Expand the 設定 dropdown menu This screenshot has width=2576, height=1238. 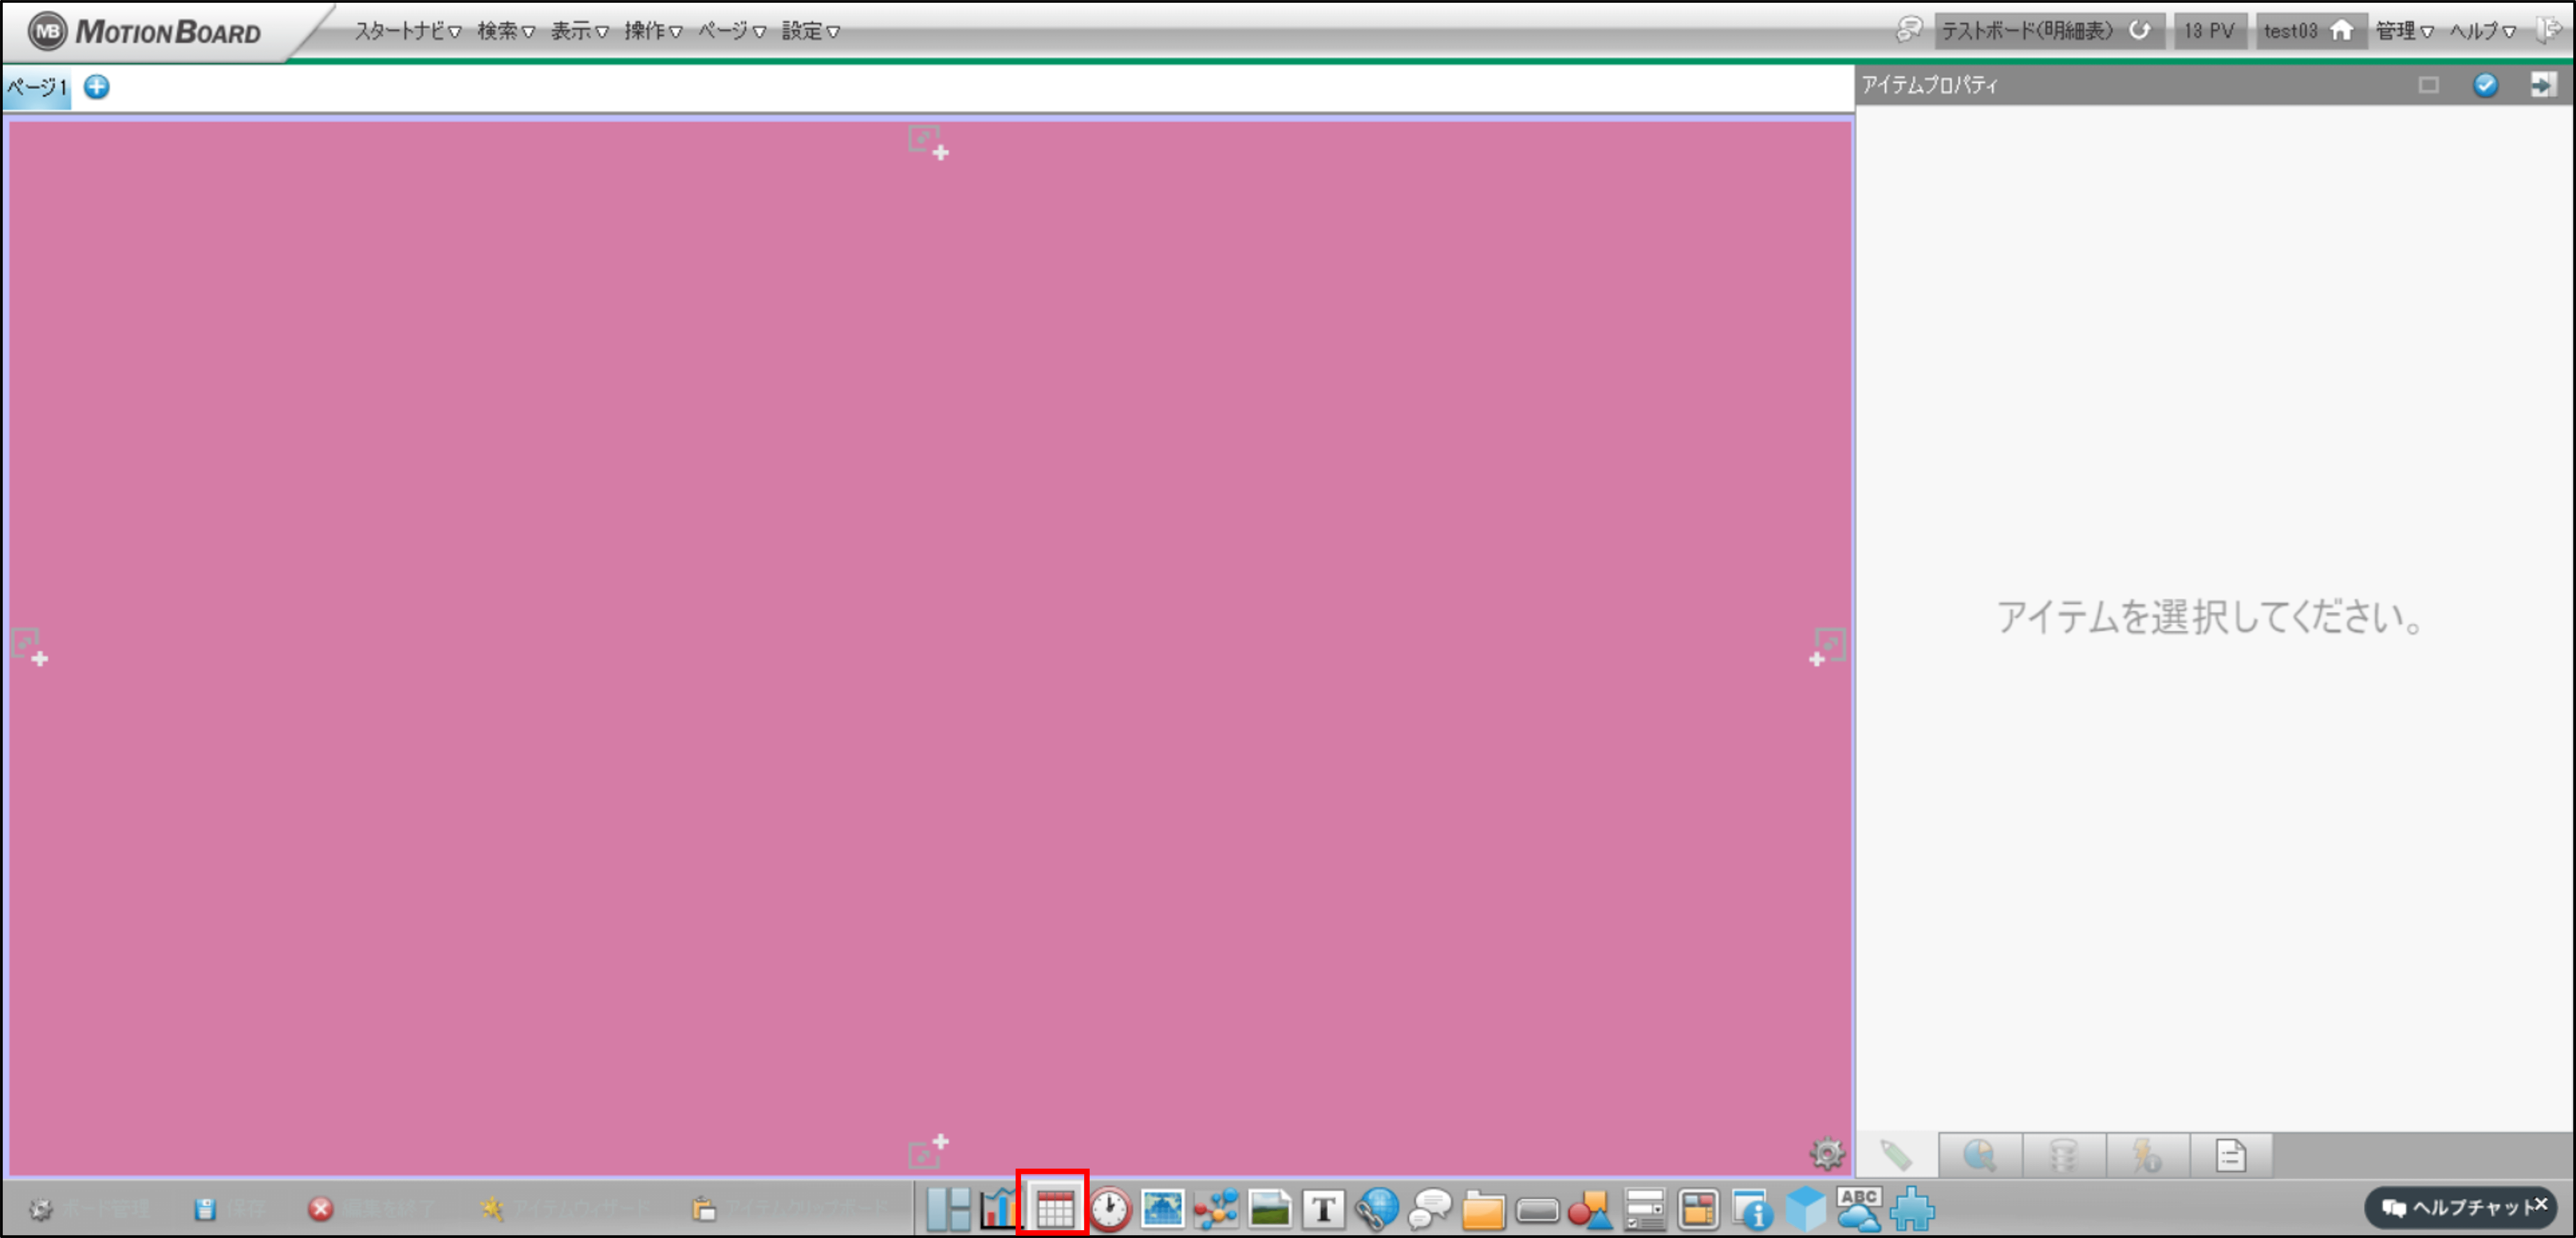810,31
